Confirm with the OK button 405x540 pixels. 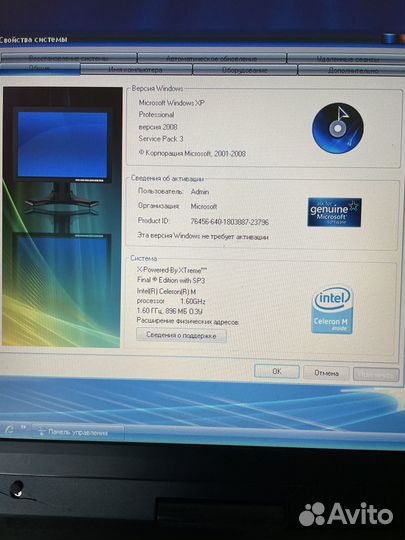(277, 371)
